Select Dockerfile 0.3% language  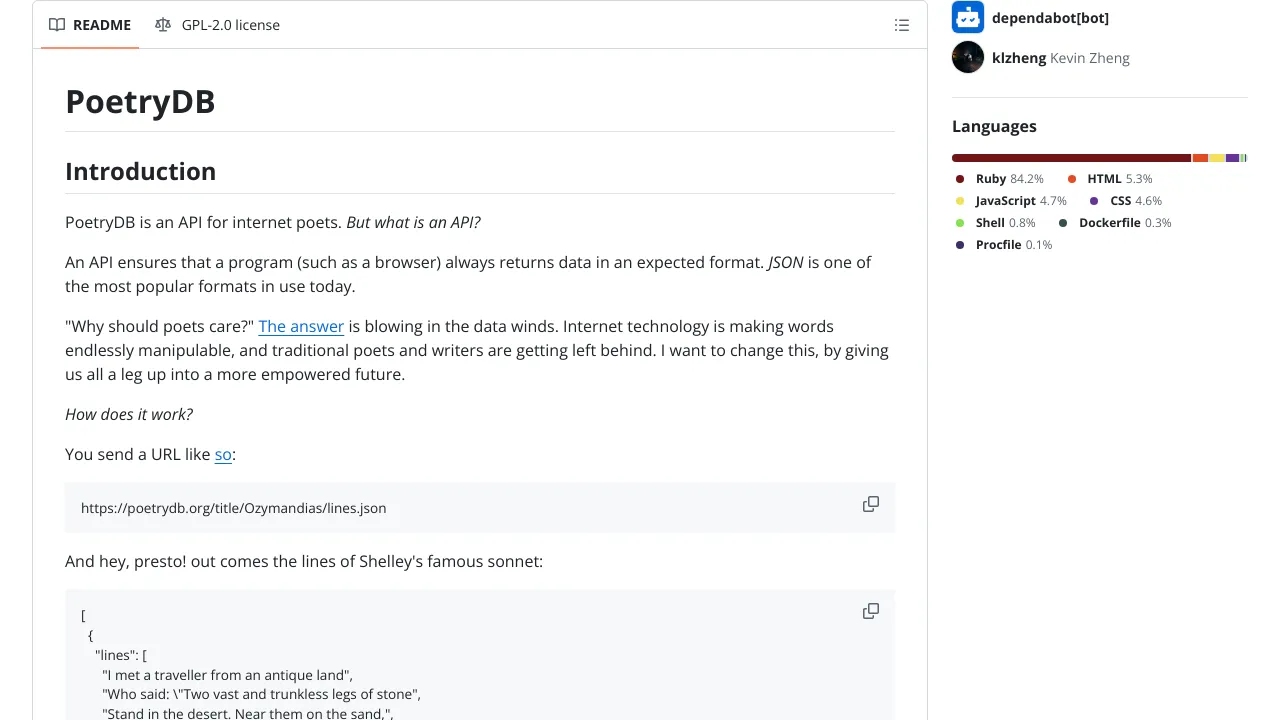point(1114,223)
